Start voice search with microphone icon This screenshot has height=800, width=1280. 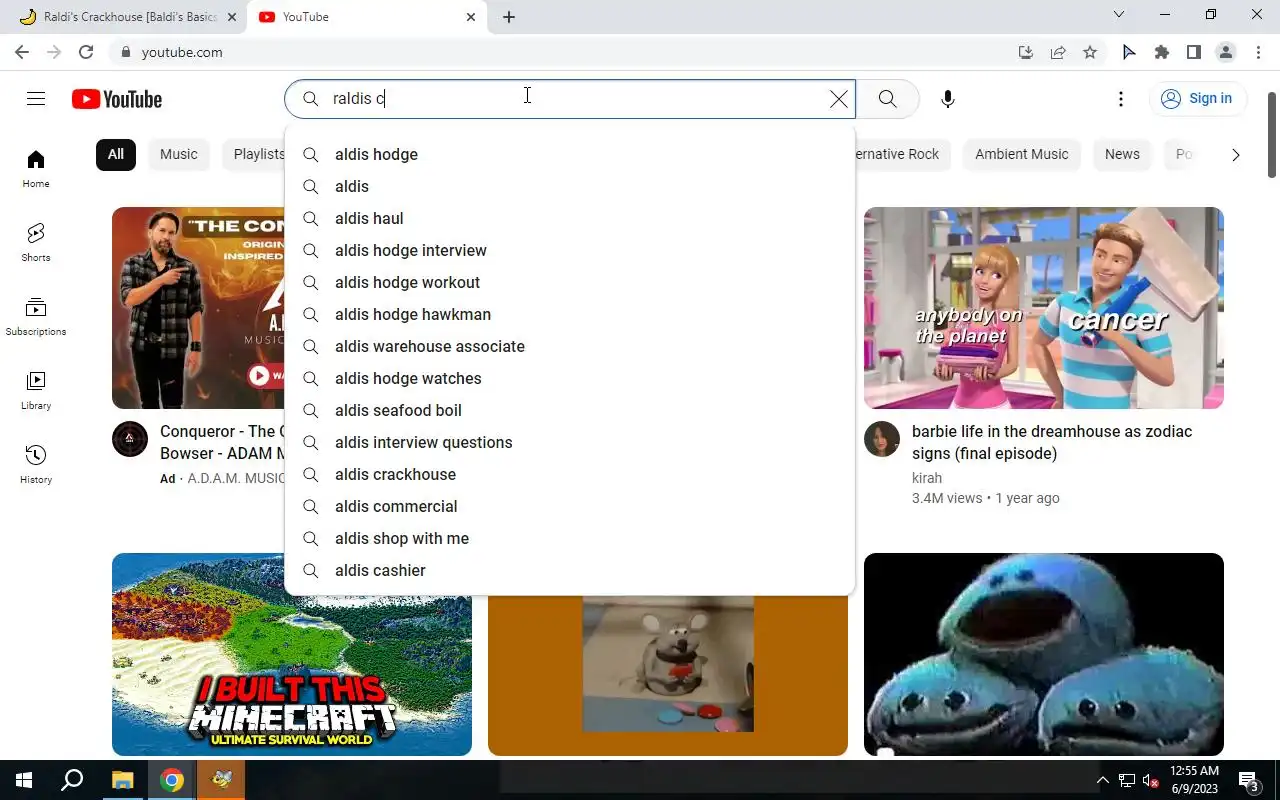(x=948, y=99)
